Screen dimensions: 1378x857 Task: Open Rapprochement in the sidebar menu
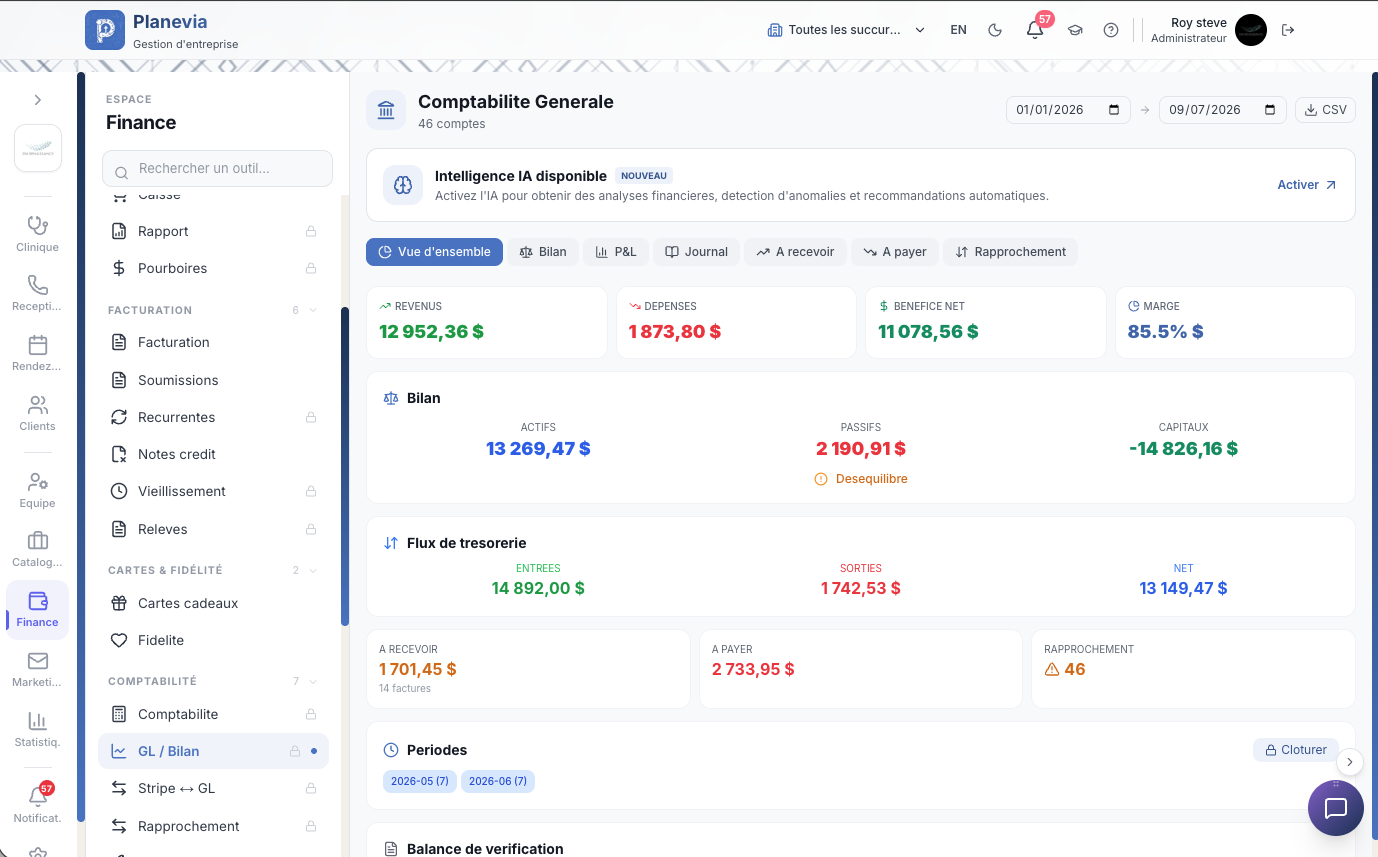tap(214, 826)
